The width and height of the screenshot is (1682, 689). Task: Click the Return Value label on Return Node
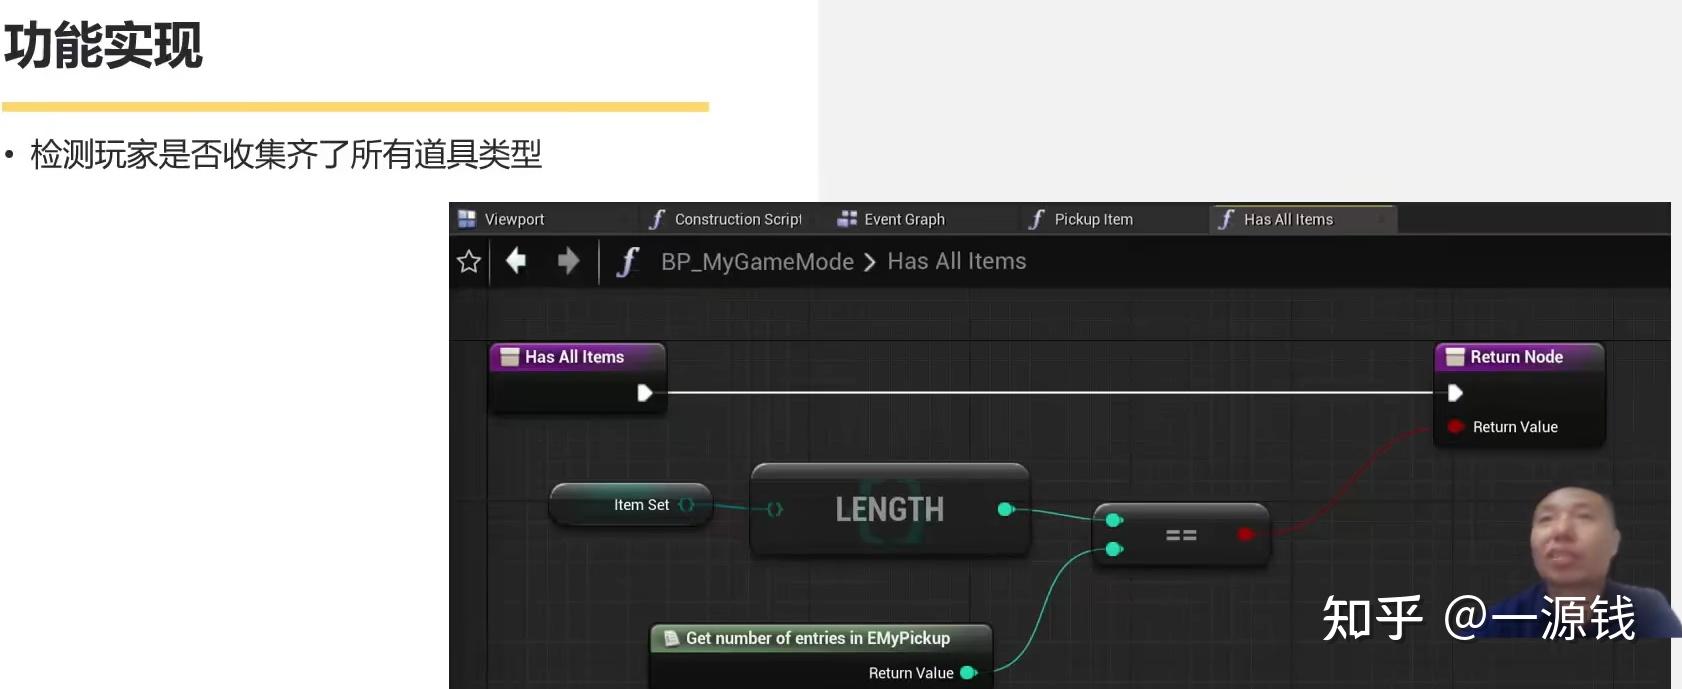click(1515, 427)
